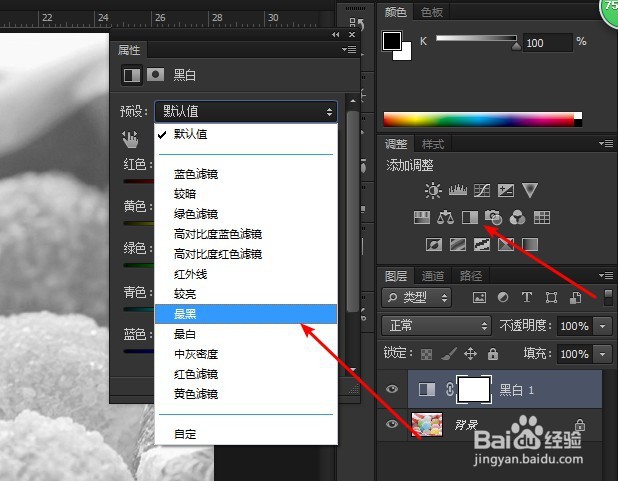Choose the 最黑 preset
This screenshot has width=618, height=481.
(246, 314)
